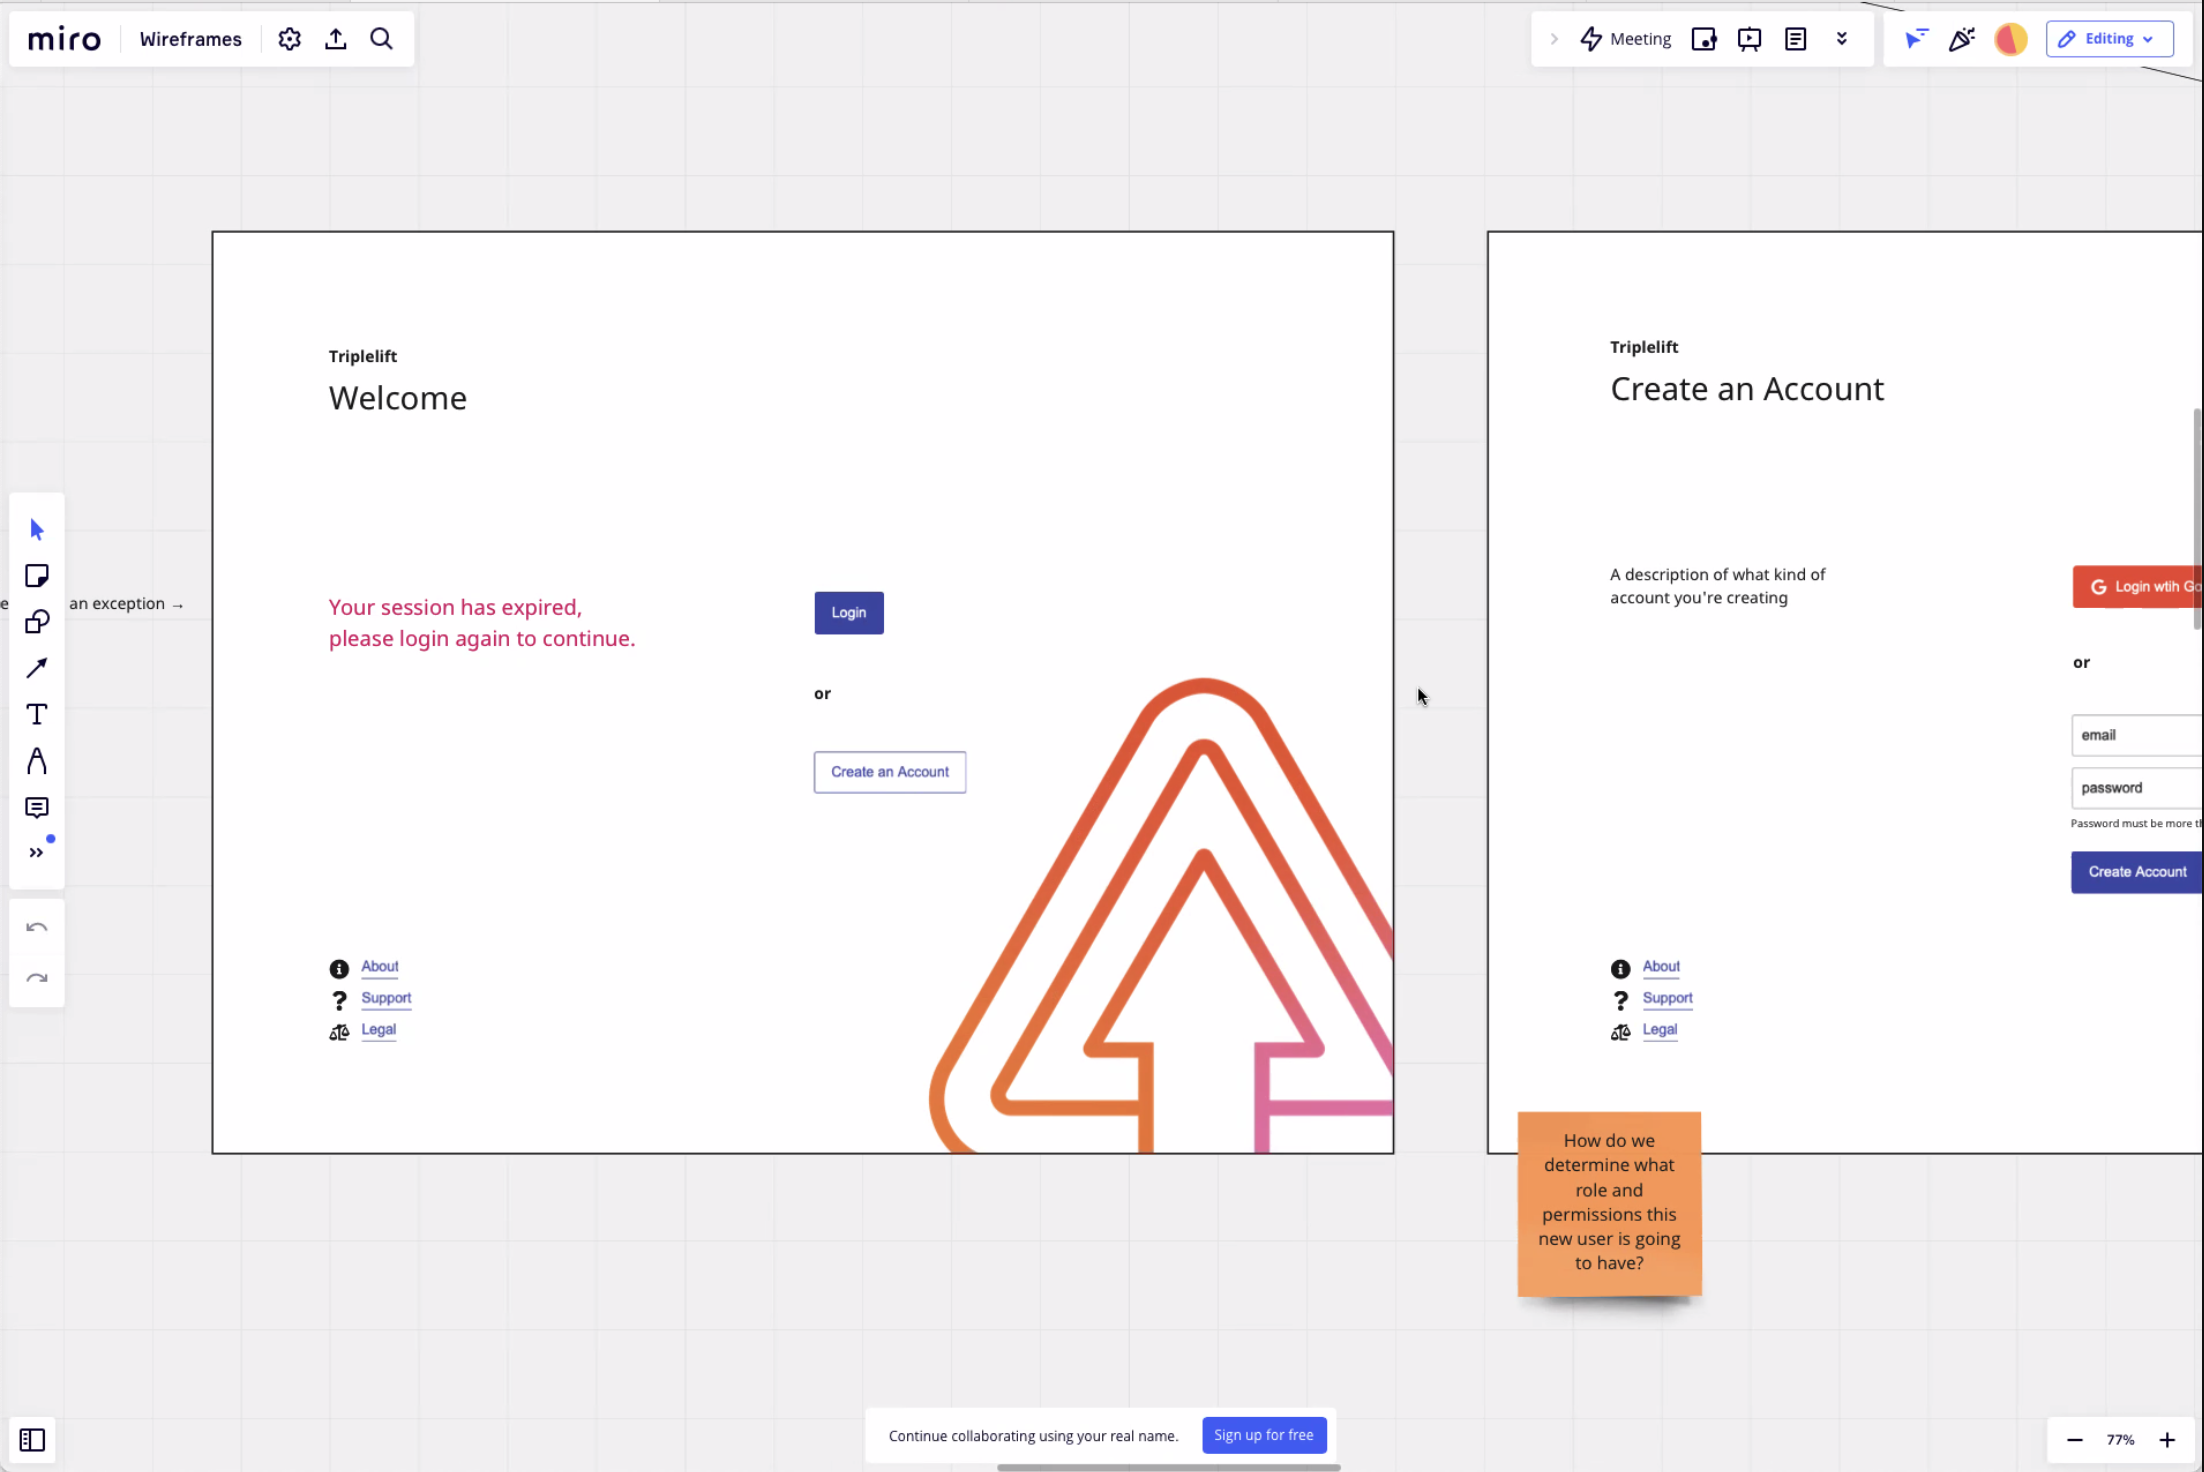Click the board settings gear icon
The image size is (2204, 1472).
289,39
